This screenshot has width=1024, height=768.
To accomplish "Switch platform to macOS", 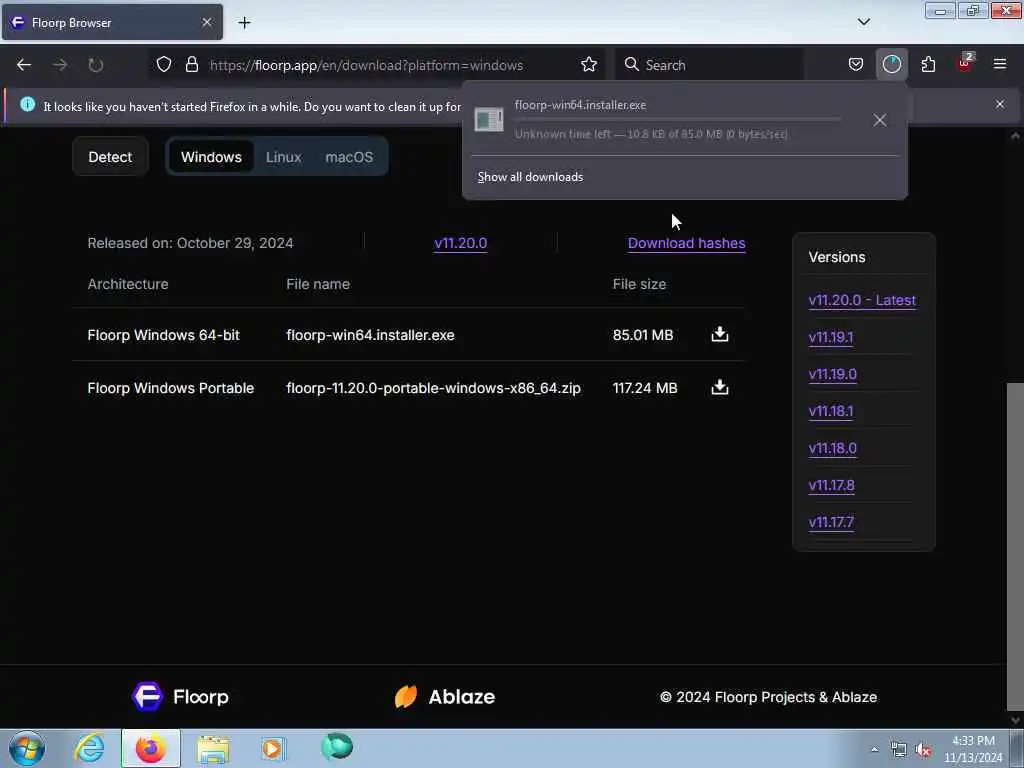I will tap(349, 157).
